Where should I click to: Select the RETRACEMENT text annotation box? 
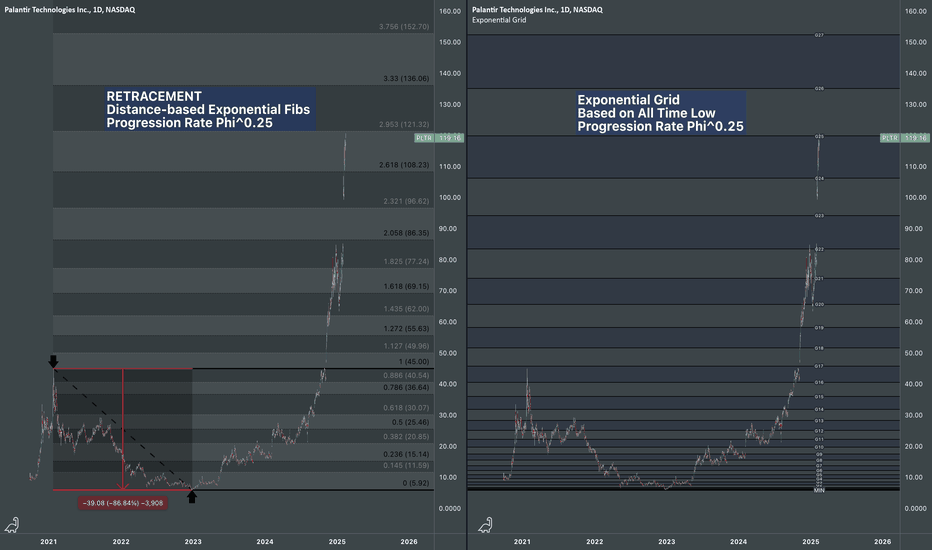pyautogui.click(x=210, y=109)
